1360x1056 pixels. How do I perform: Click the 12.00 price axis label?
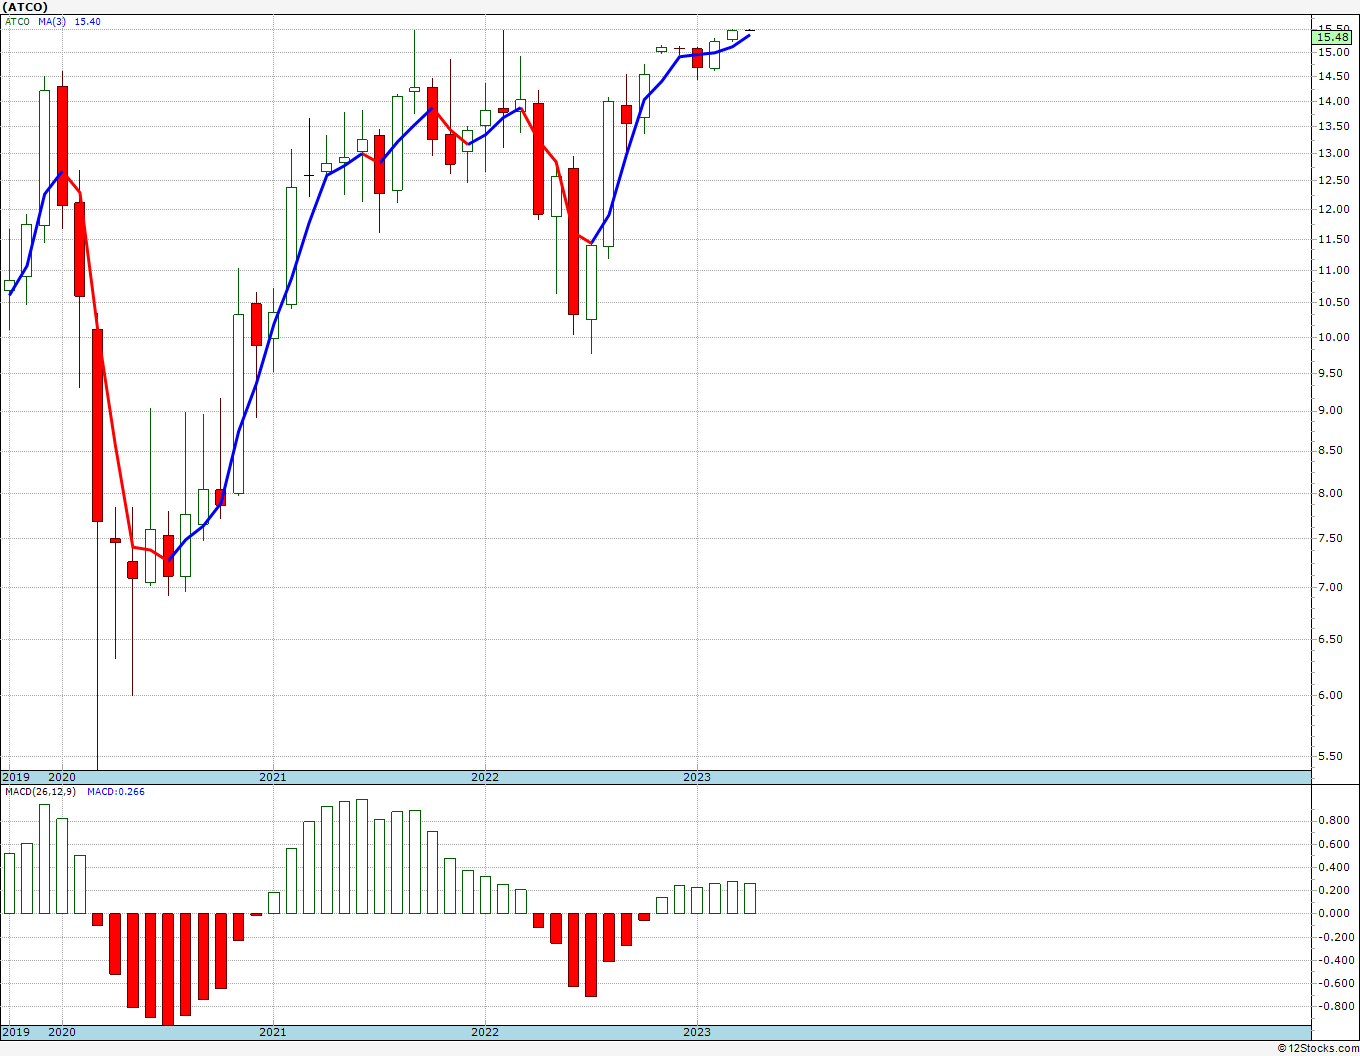1332,209
